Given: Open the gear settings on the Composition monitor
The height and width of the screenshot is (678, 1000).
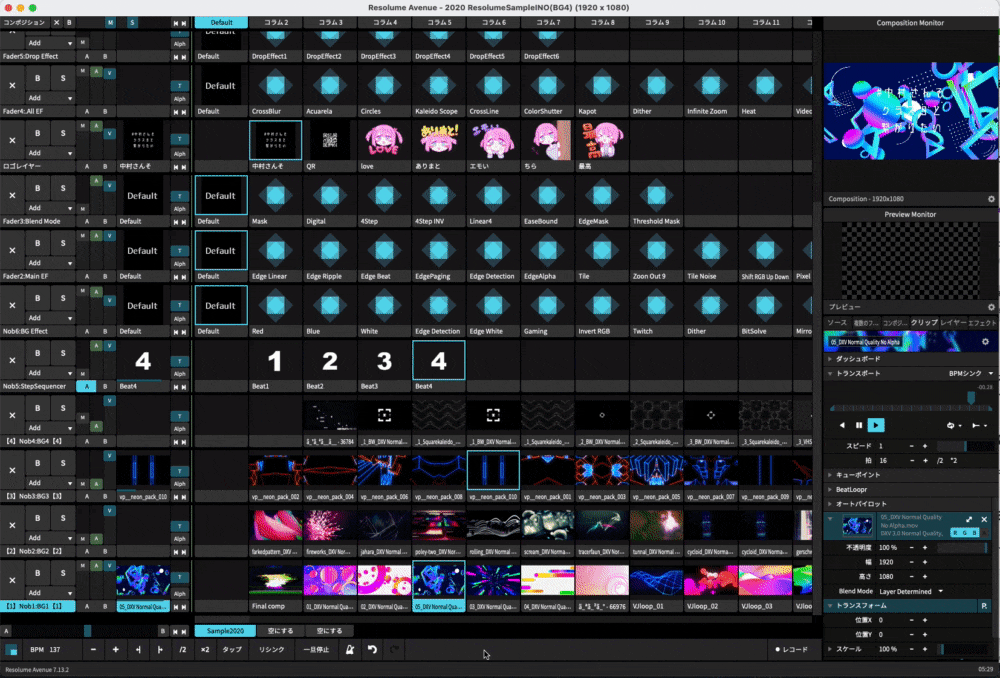Looking at the screenshot, I should 991,198.
